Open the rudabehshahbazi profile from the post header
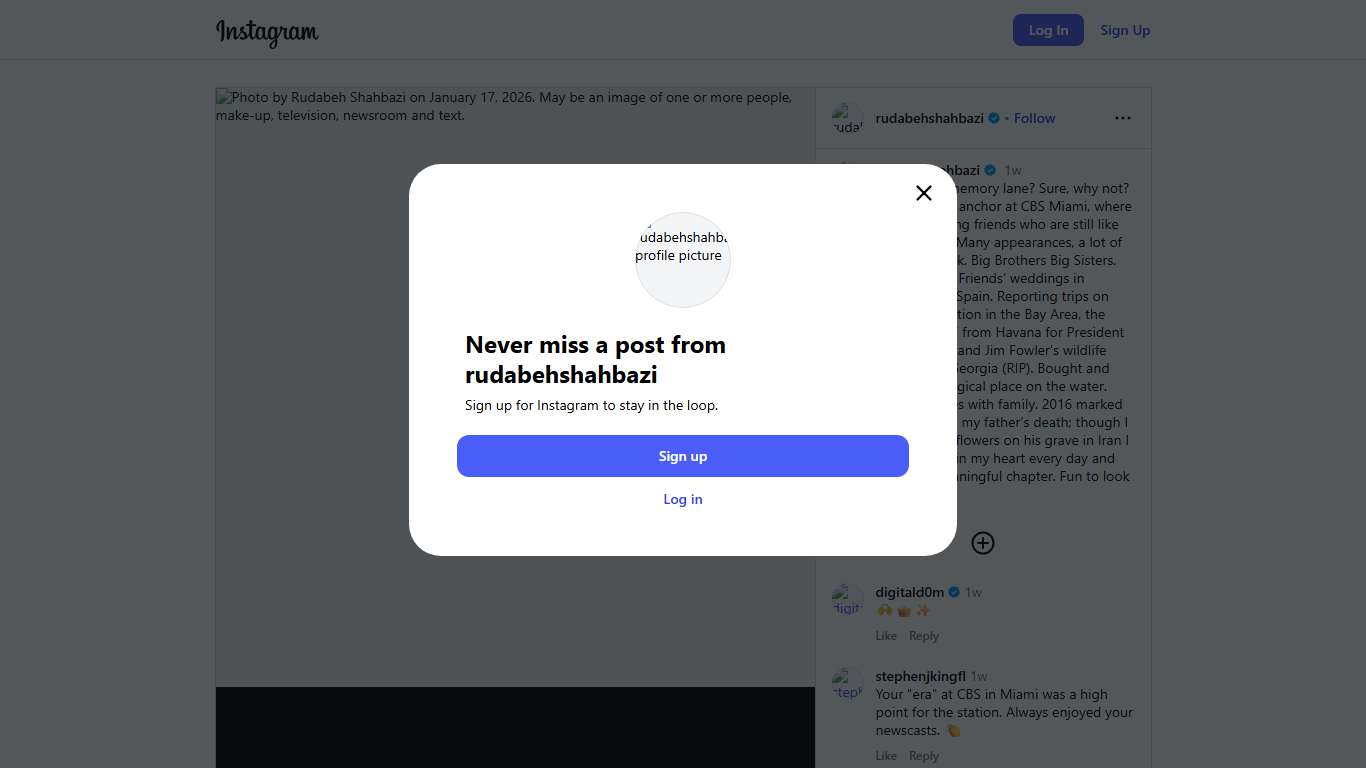 click(x=929, y=118)
